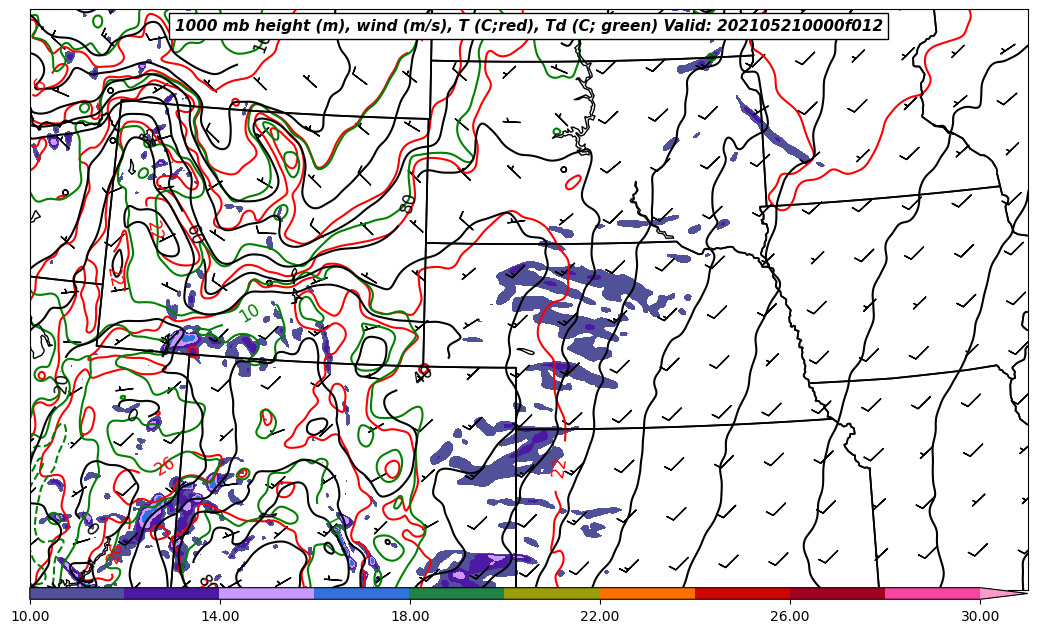The width and height of the screenshot is (1037, 633).
Task: Click the red temperature contour label 26
Action: point(166,464)
